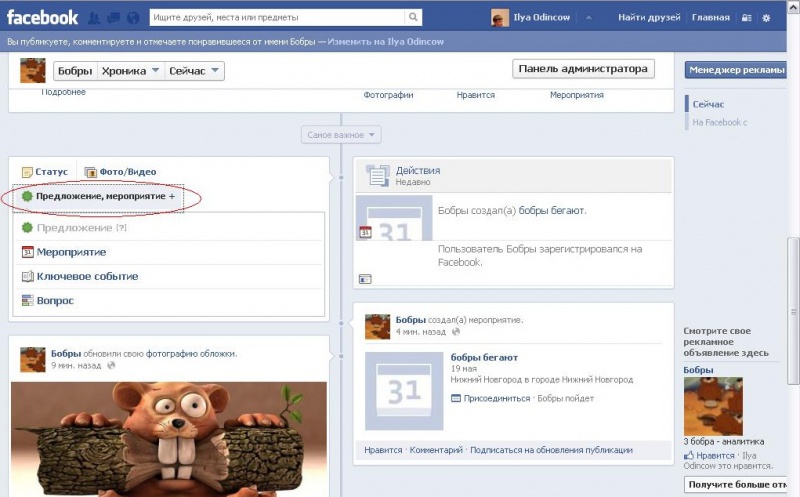Click Бобры avatar on cover photo update post
This screenshot has height=497, width=800.
33,360
